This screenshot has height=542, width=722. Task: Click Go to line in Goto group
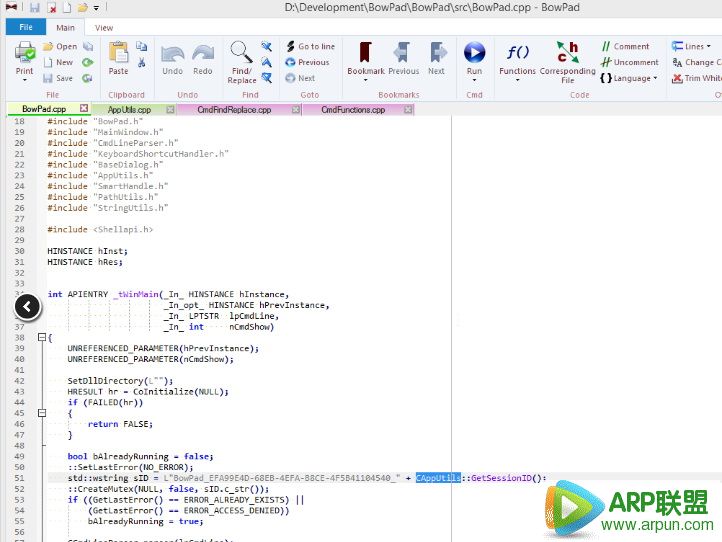(310, 47)
